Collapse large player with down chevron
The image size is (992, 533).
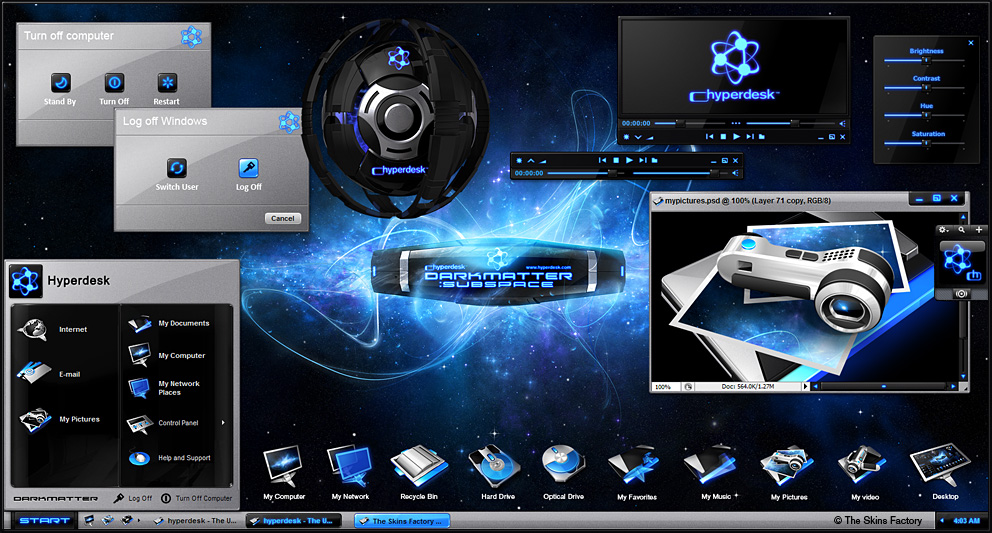pyautogui.click(x=638, y=137)
